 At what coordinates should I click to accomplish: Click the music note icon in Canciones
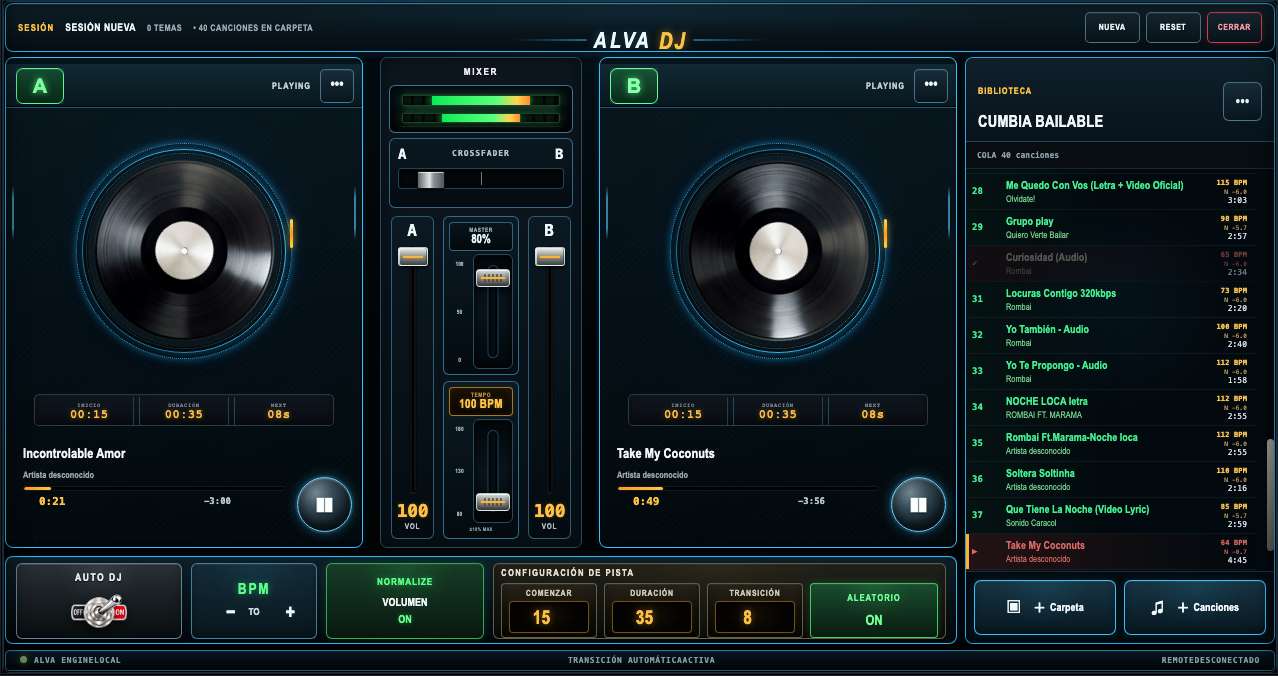click(x=1158, y=607)
